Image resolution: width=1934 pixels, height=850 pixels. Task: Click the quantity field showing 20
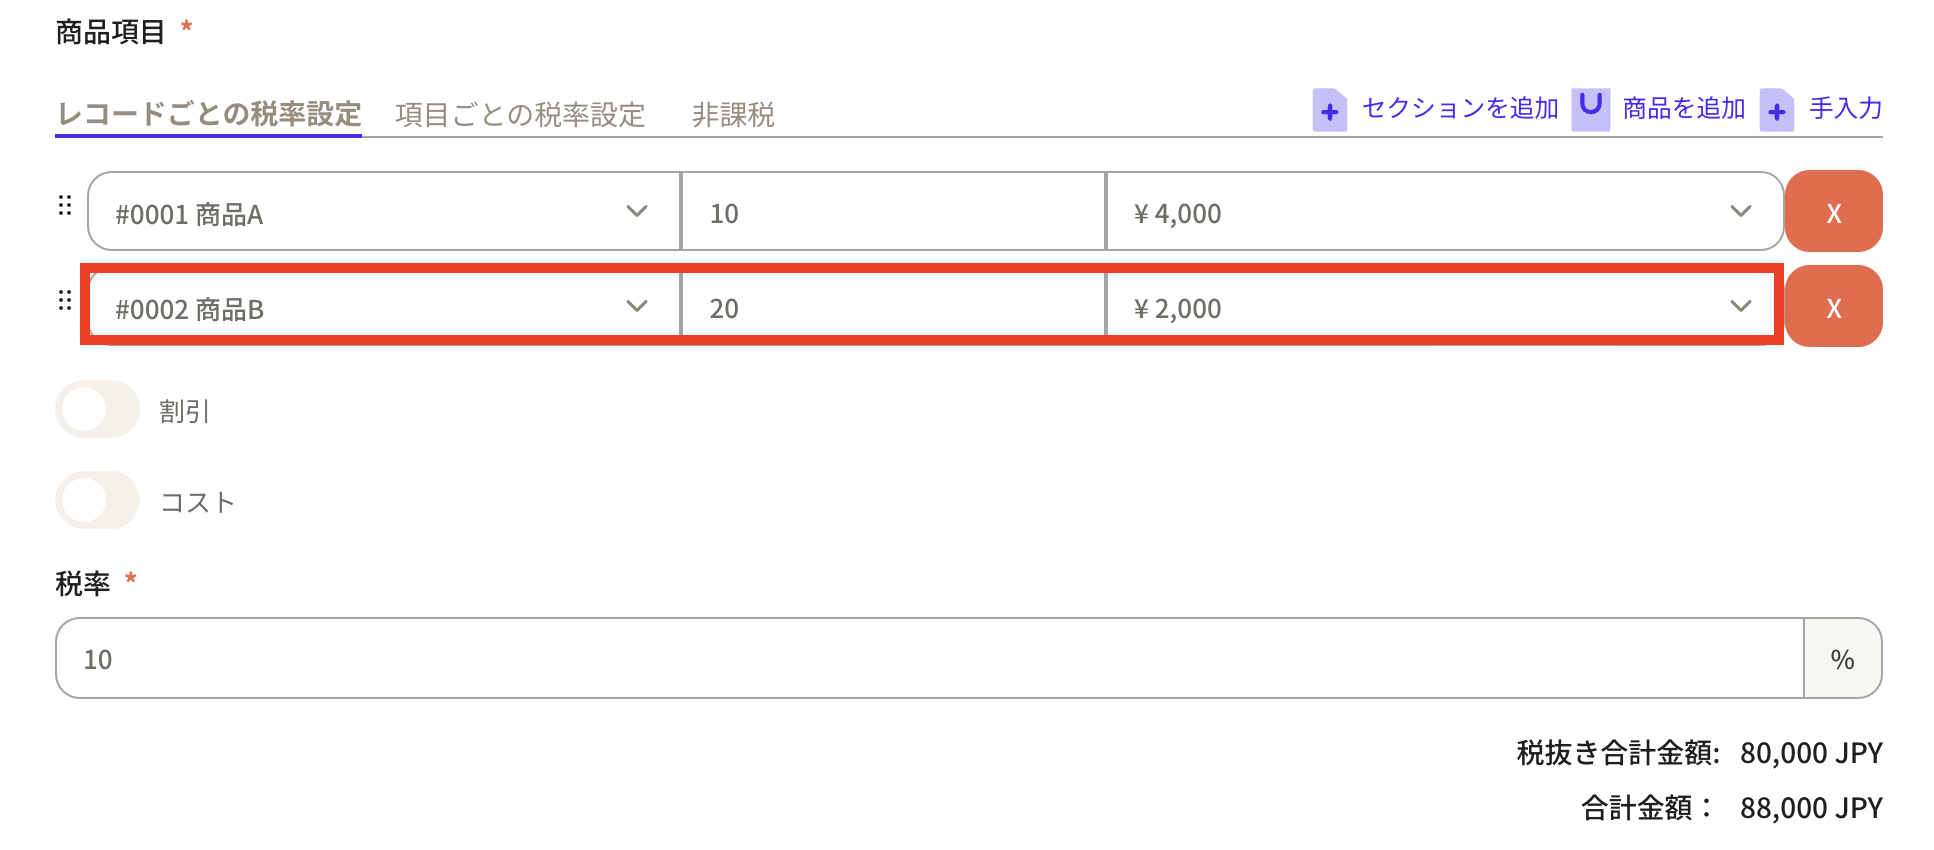[892, 307]
